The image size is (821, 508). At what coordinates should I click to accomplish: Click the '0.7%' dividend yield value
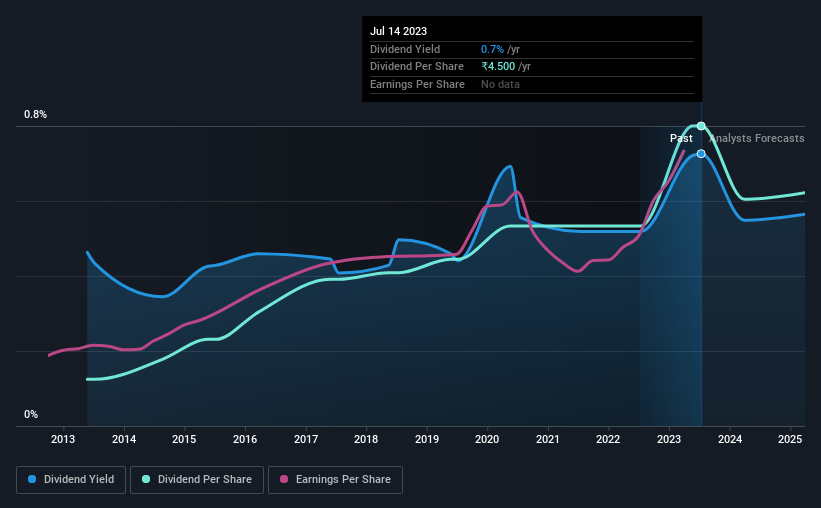(492, 49)
